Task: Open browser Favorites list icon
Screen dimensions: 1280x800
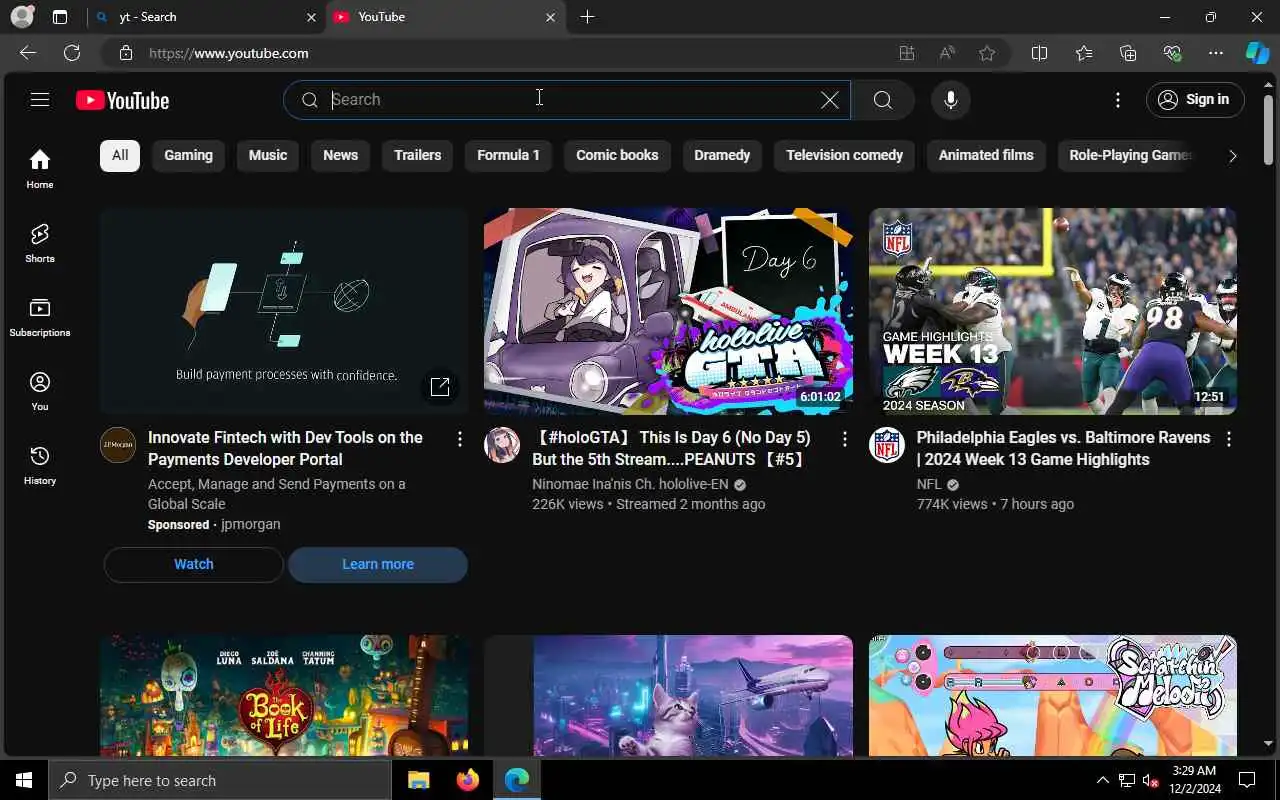Action: click(1084, 53)
